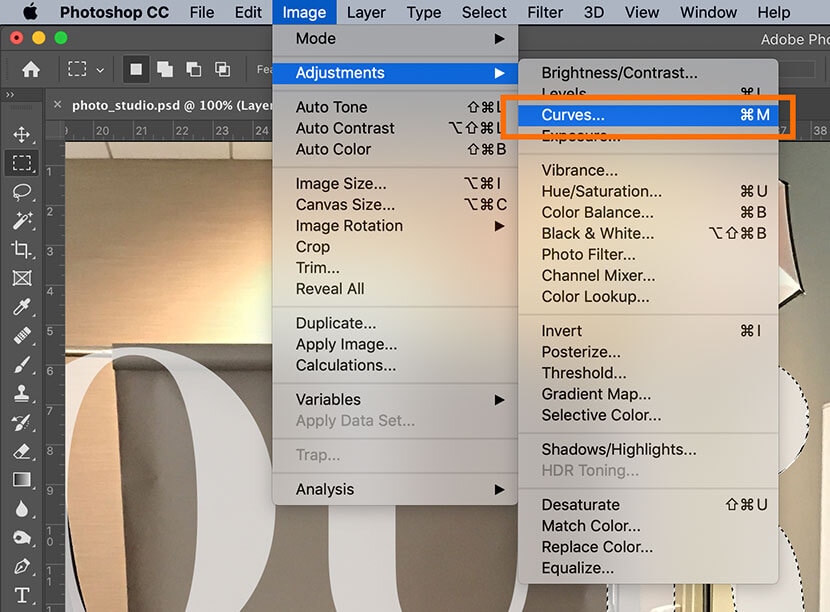The image size is (830, 612).
Task: Select the Move tool
Action: [x=21, y=134]
